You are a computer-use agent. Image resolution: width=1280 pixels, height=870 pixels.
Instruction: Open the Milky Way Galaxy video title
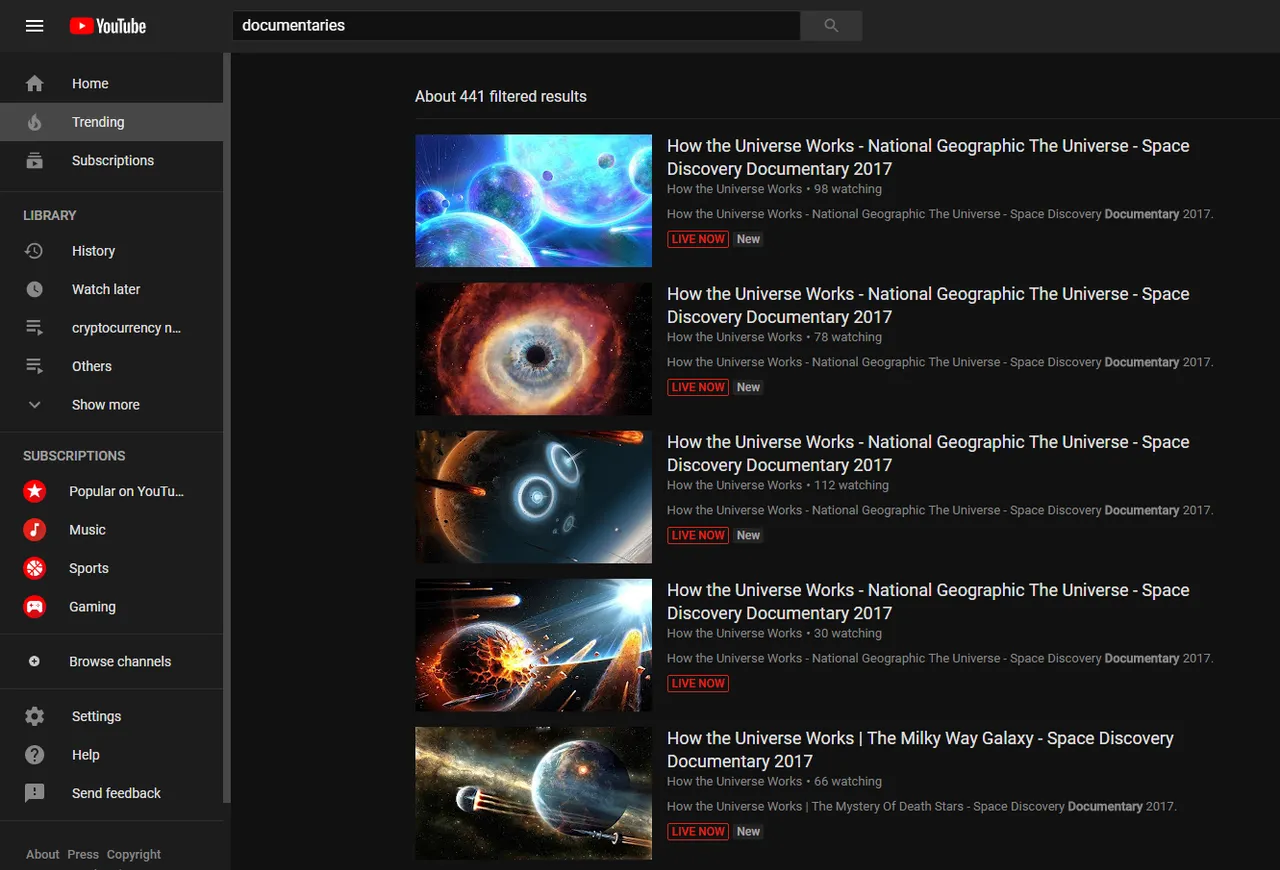(x=920, y=749)
